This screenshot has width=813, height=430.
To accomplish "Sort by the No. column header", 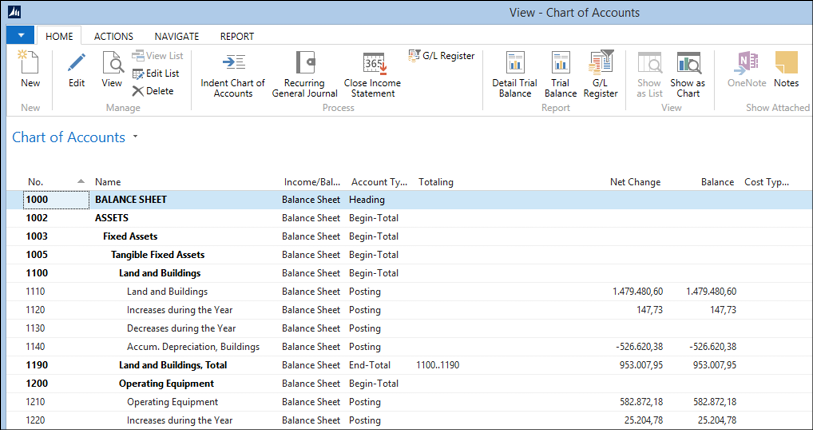I will 35,182.
